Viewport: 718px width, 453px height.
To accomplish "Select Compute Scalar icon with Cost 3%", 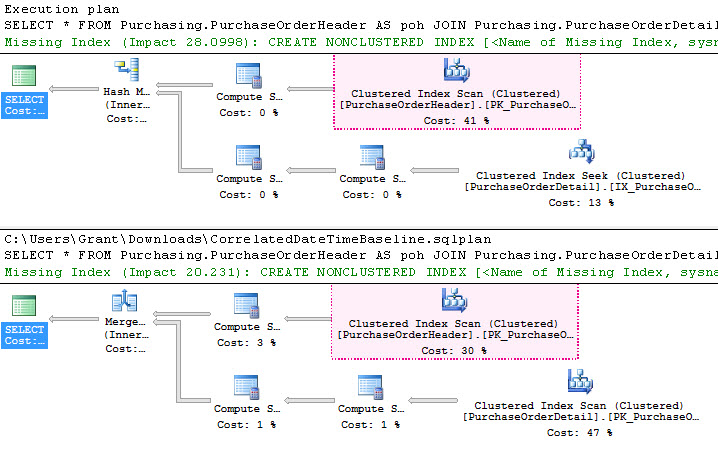I will coord(246,306).
